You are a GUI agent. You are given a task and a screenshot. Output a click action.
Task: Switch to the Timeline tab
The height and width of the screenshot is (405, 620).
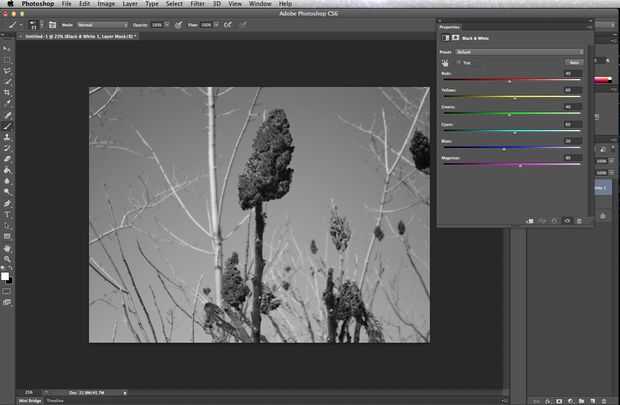55,401
